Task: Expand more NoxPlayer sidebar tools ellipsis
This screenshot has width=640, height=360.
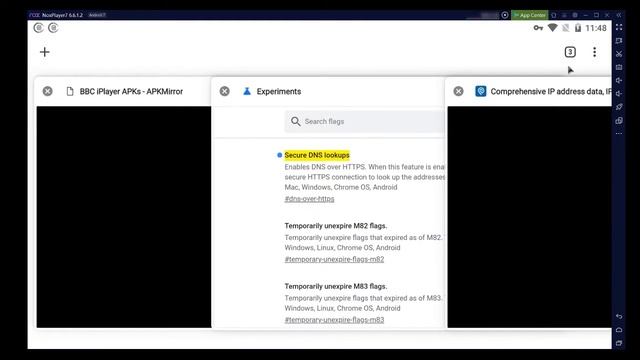Action: tap(619, 133)
